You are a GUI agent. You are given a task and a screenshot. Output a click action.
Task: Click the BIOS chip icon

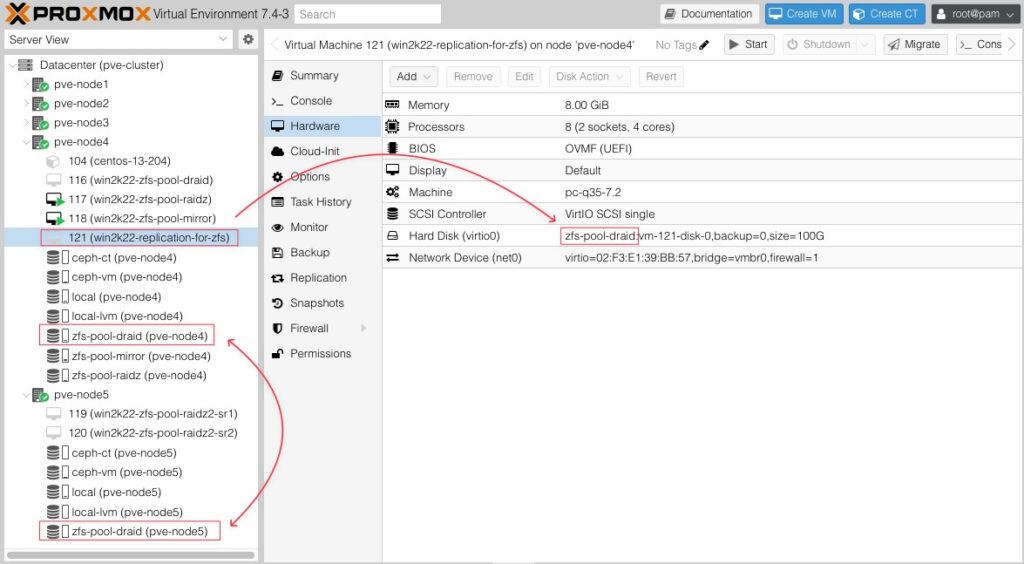click(x=392, y=148)
